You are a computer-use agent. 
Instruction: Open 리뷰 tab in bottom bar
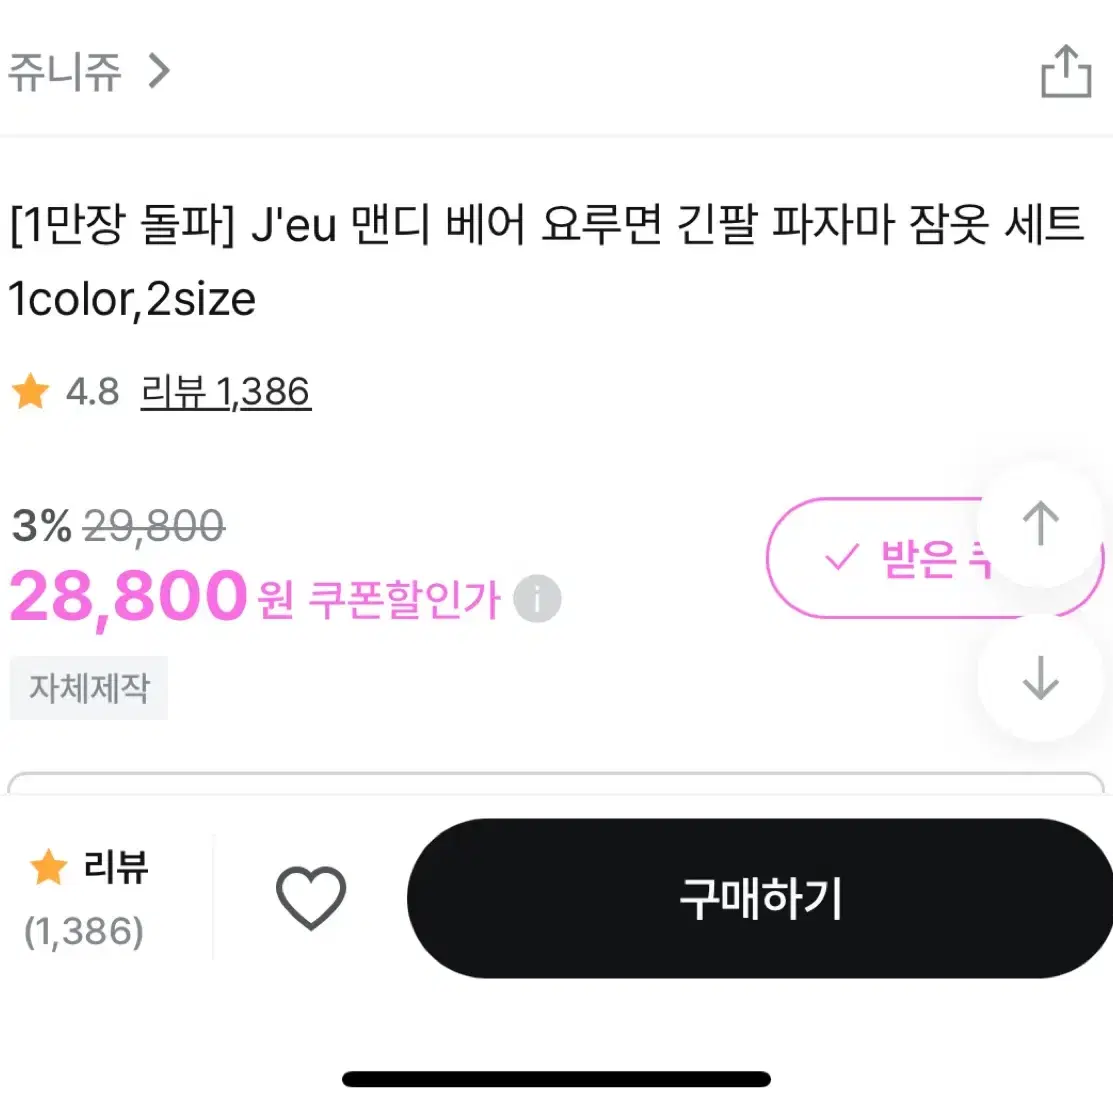click(x=87, y=899)
